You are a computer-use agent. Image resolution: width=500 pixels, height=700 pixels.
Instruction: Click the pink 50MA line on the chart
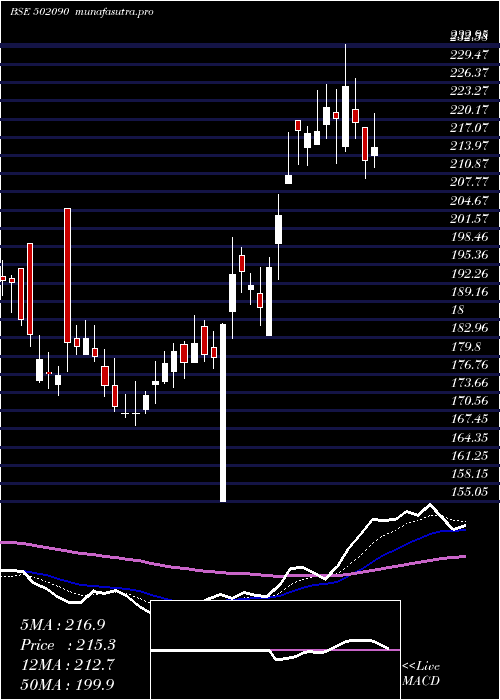[232, 573]
